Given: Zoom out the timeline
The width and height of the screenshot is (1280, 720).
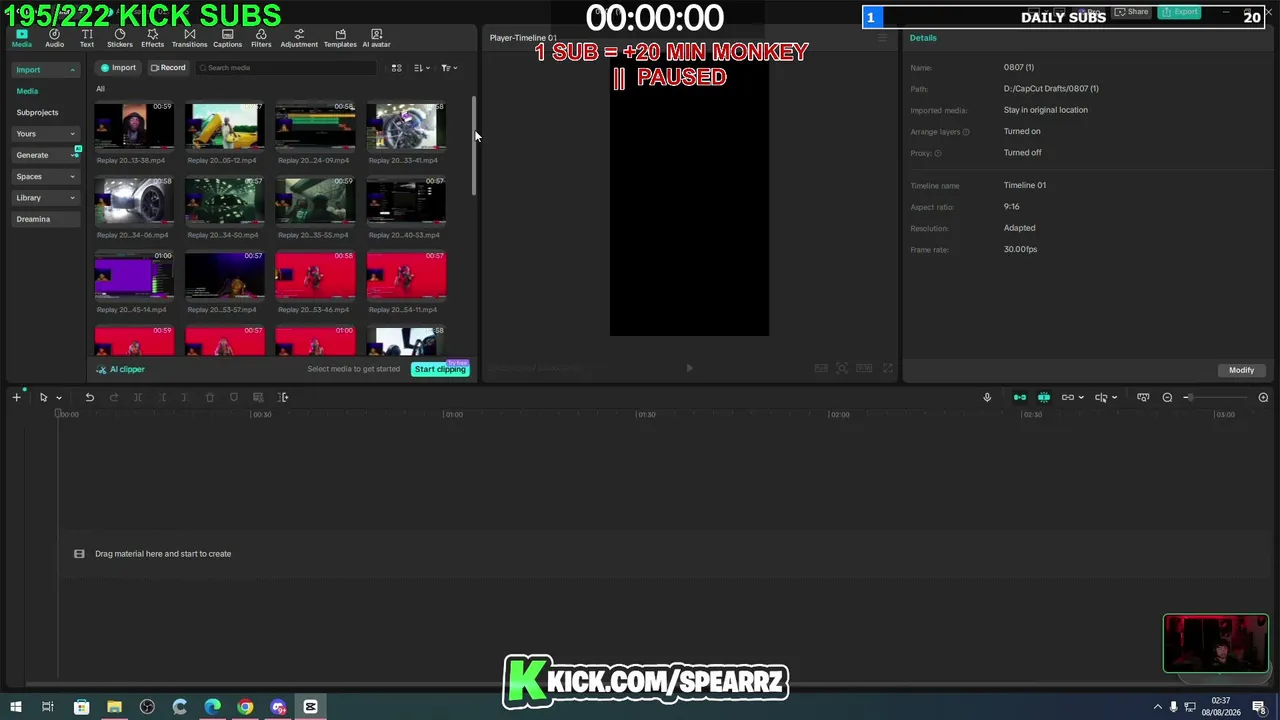Looking at the screenshot, I should (x=1167, y=398).
